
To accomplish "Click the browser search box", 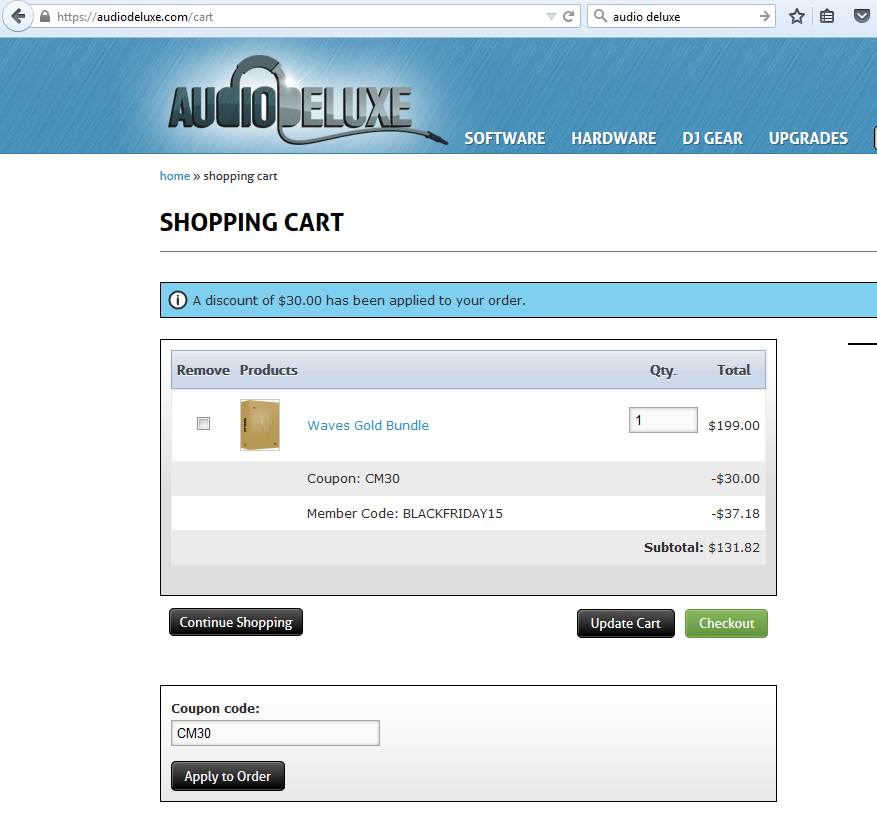I will [x=681, y=16].
